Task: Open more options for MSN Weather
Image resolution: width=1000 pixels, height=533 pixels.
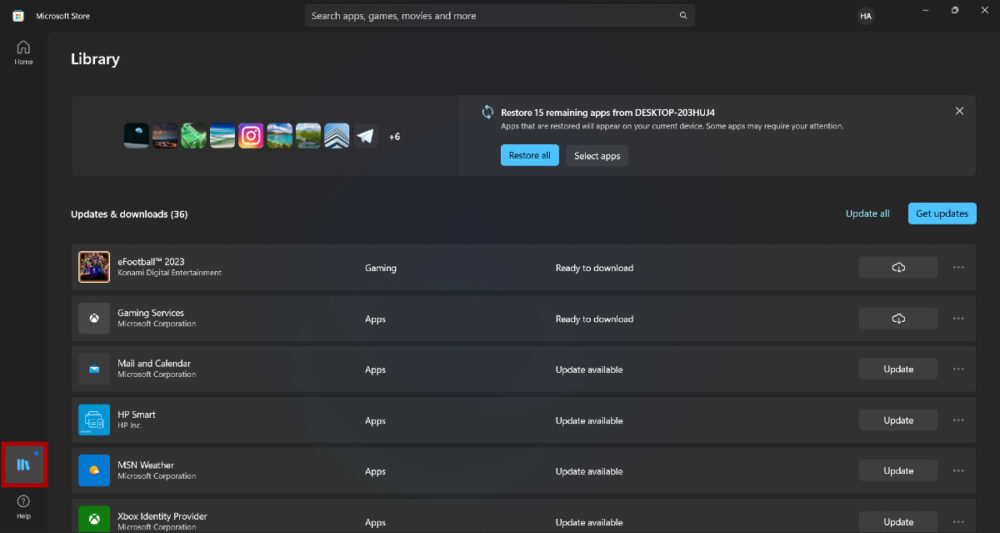Action: 958,471
